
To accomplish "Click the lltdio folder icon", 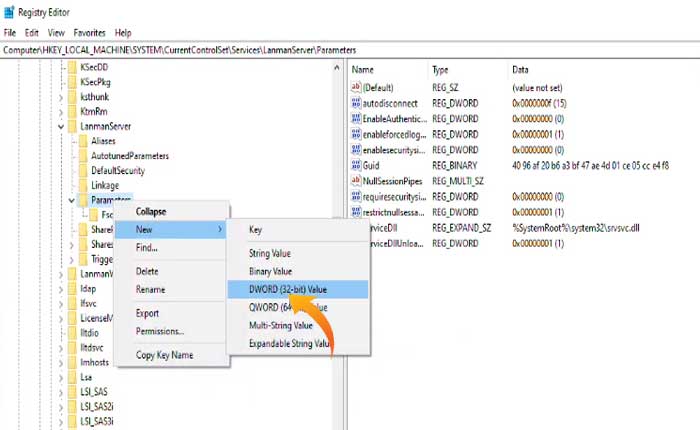I will pos(72,333).
